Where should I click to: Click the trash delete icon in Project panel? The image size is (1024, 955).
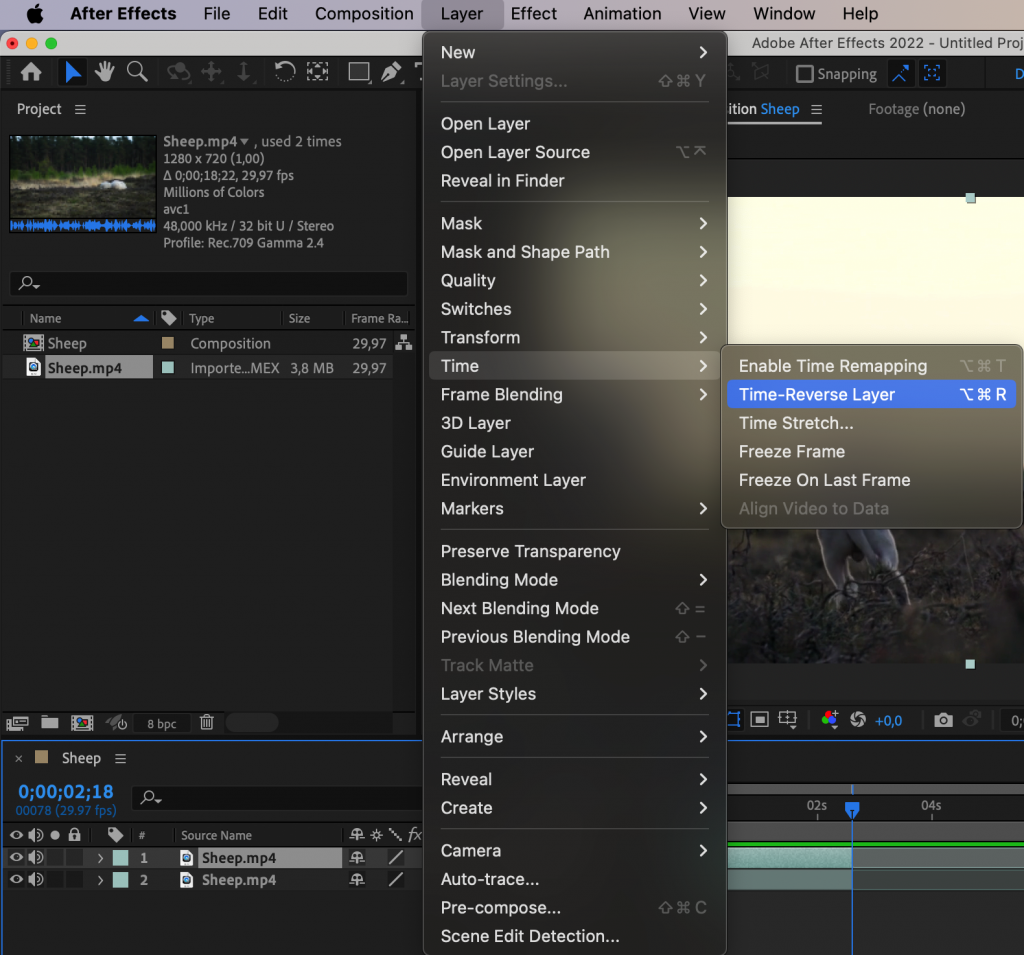[207, 722]
